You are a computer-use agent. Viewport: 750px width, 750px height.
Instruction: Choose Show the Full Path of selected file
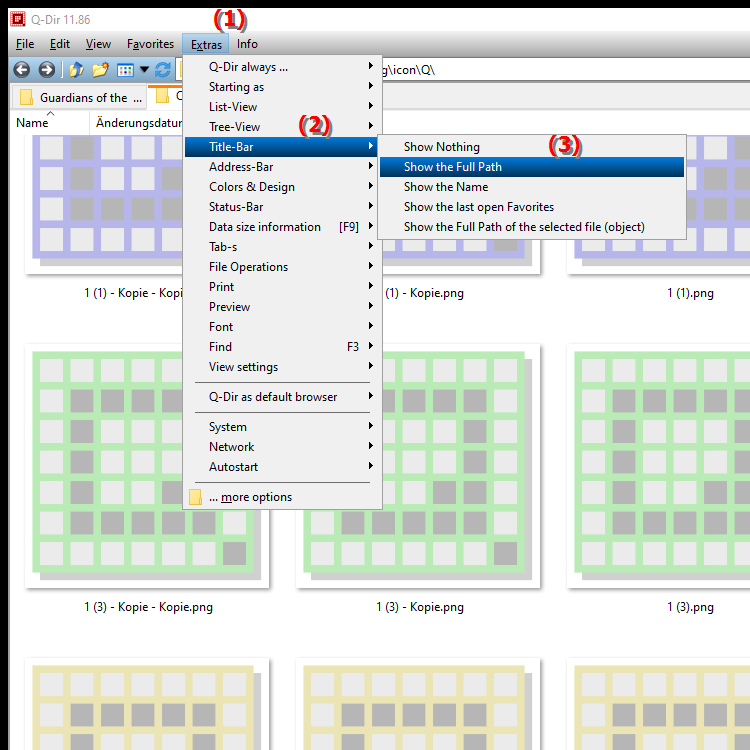(532, 227)
